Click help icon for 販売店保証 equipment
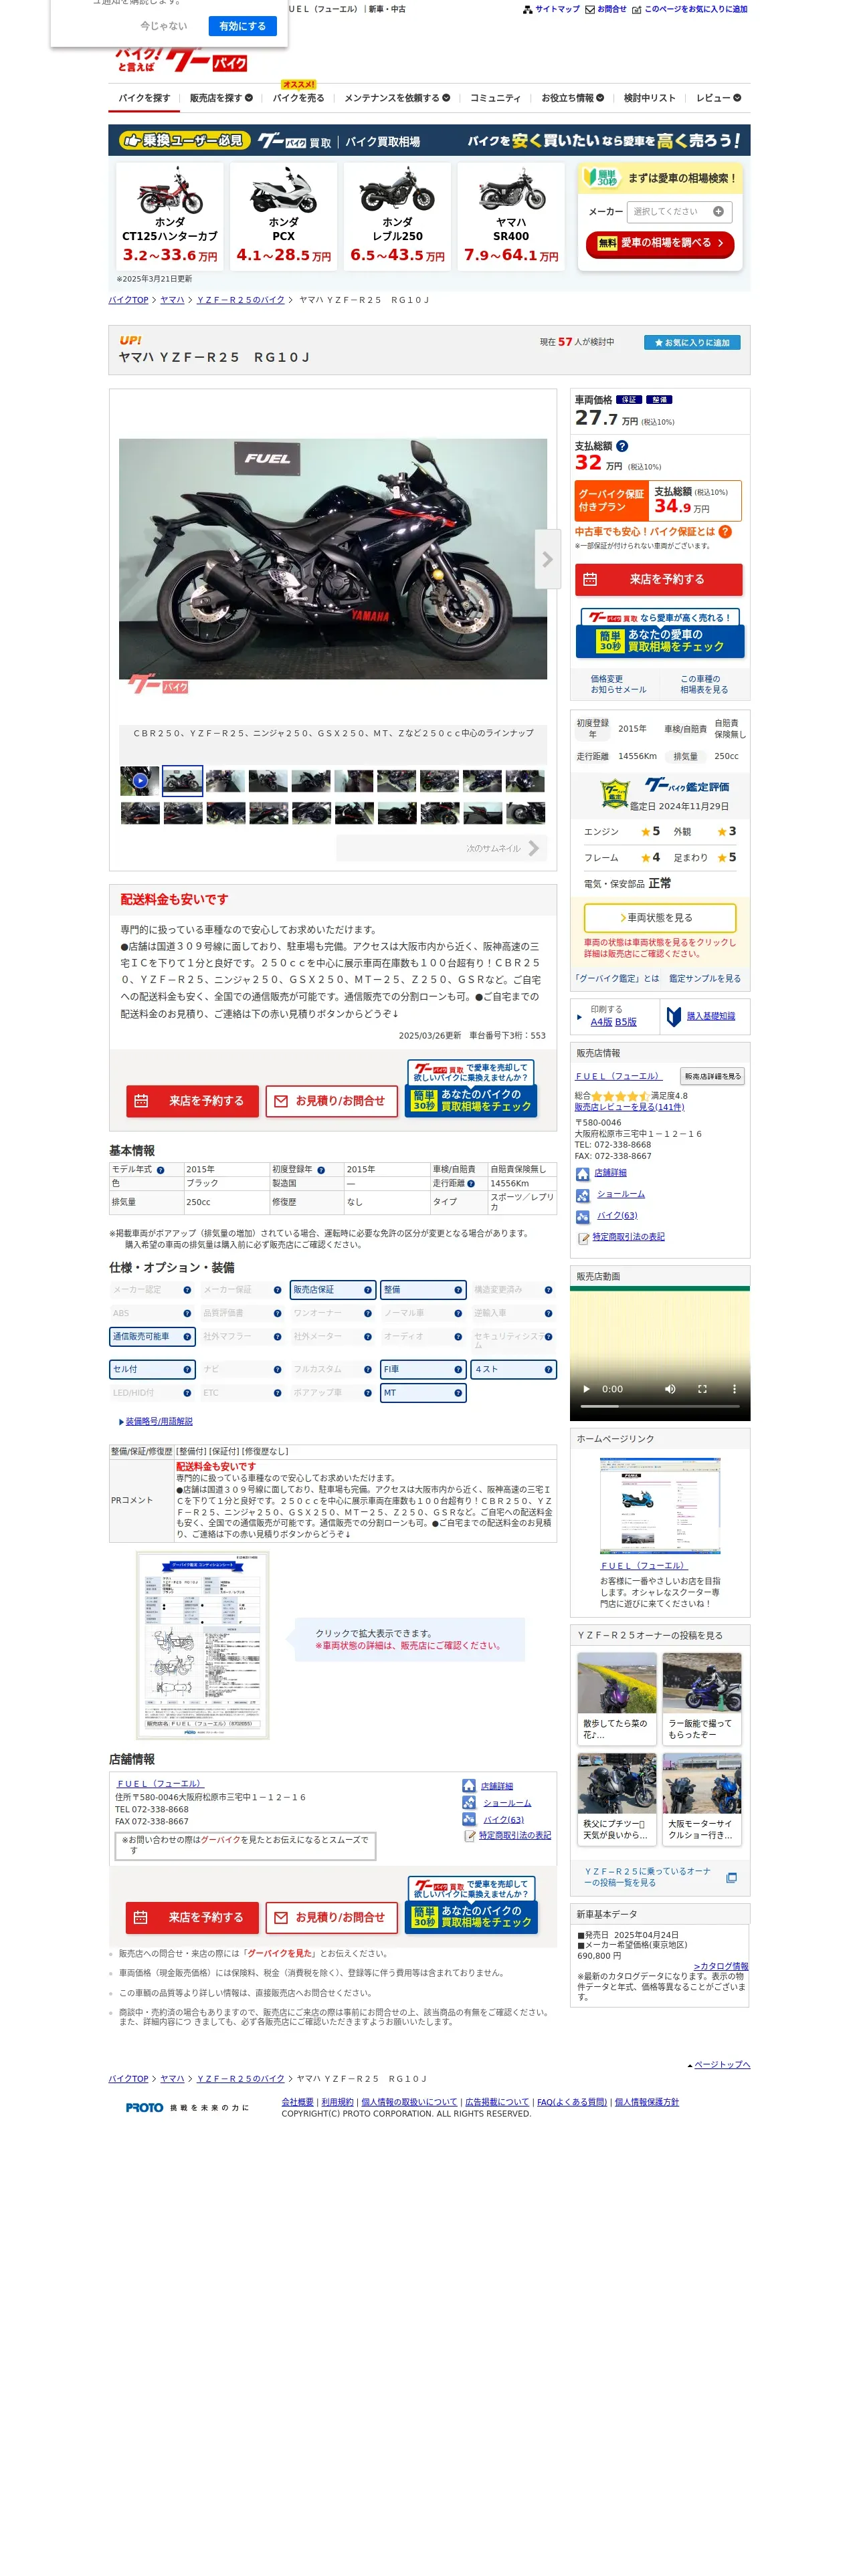Image resolution: width=859 pixels, height=2576 pixels. pos(368,1290)
